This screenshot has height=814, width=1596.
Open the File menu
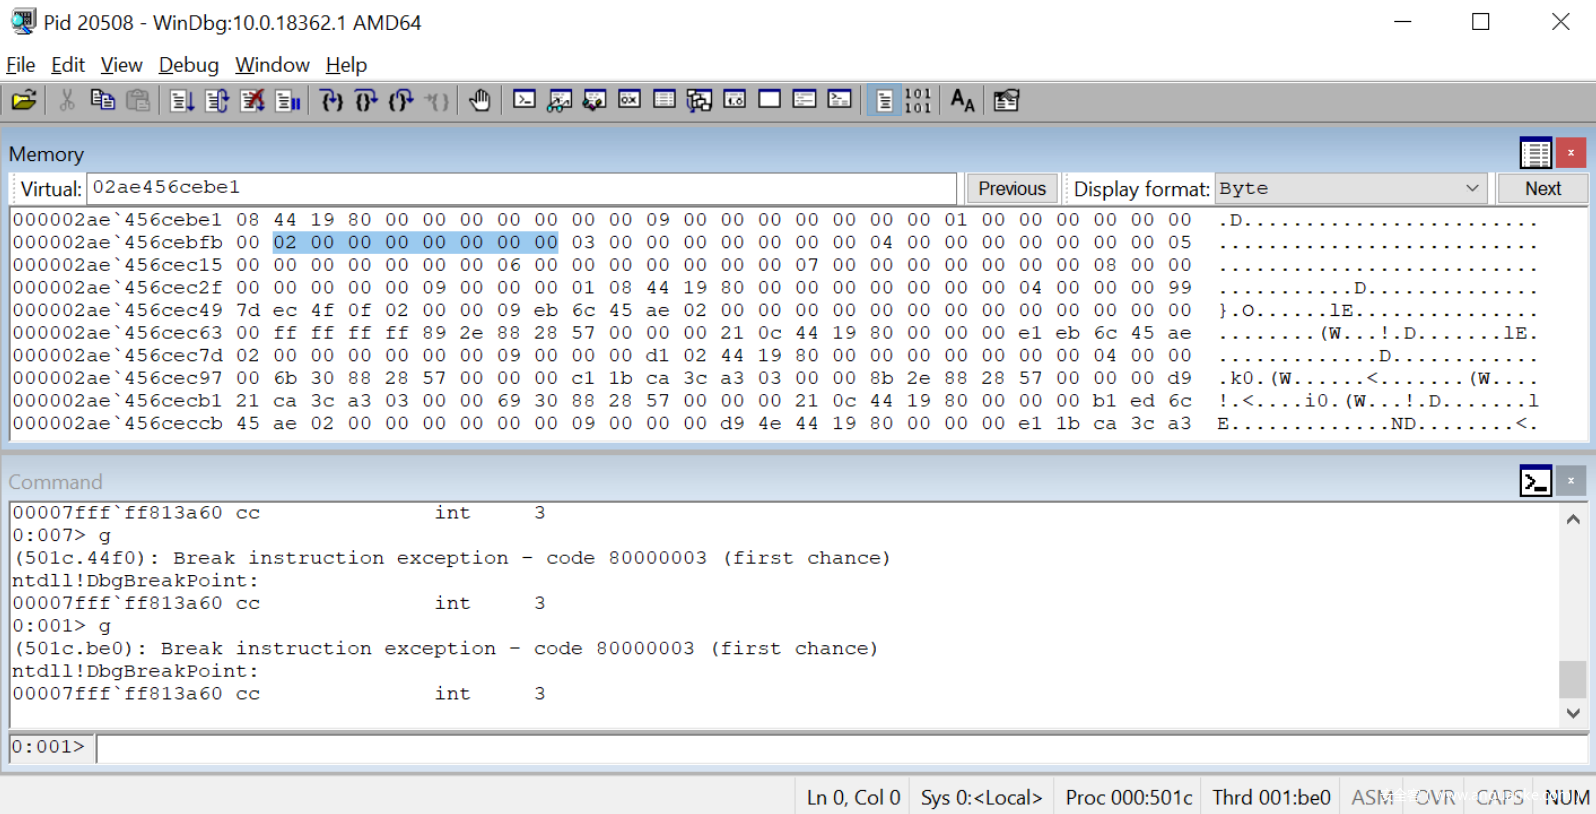21,65
